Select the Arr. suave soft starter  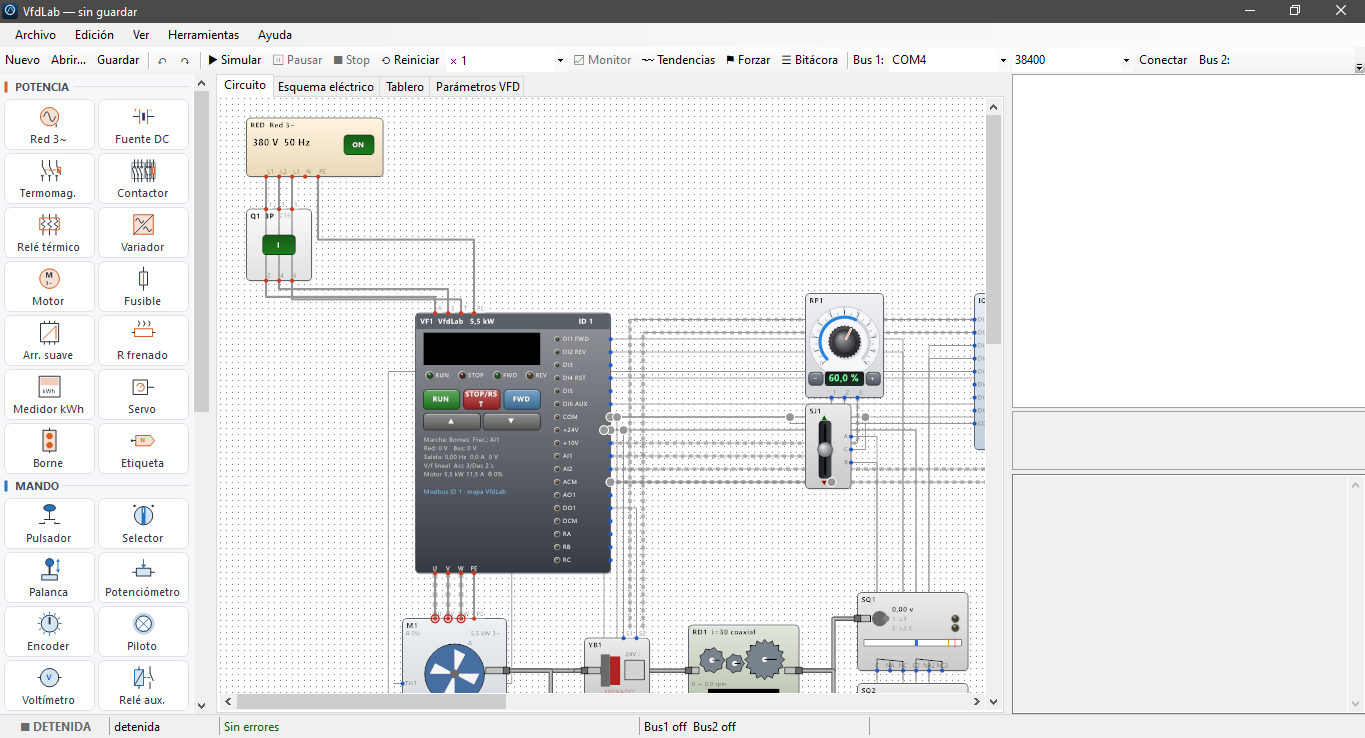click(x=49, y=340)
